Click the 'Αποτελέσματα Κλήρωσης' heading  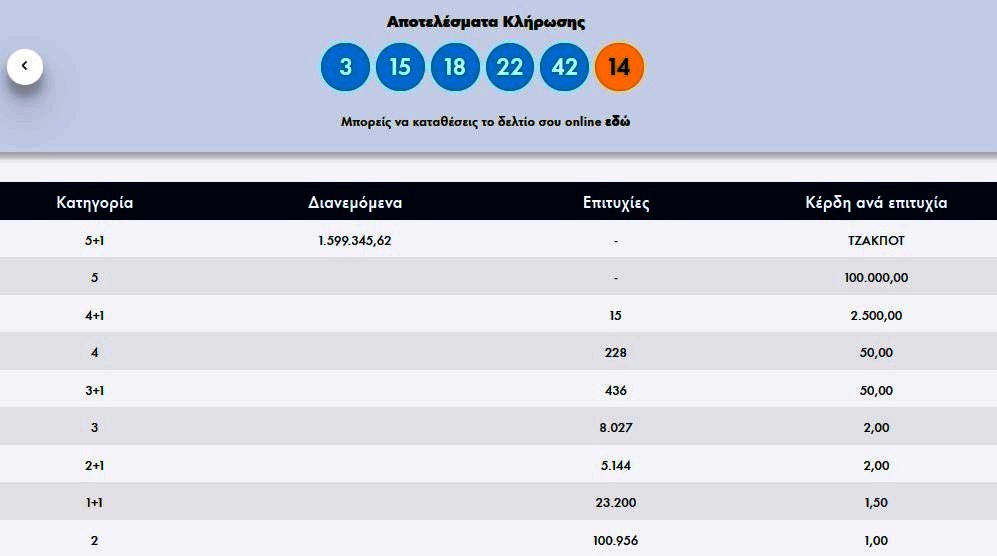click(x=486, y=21)
